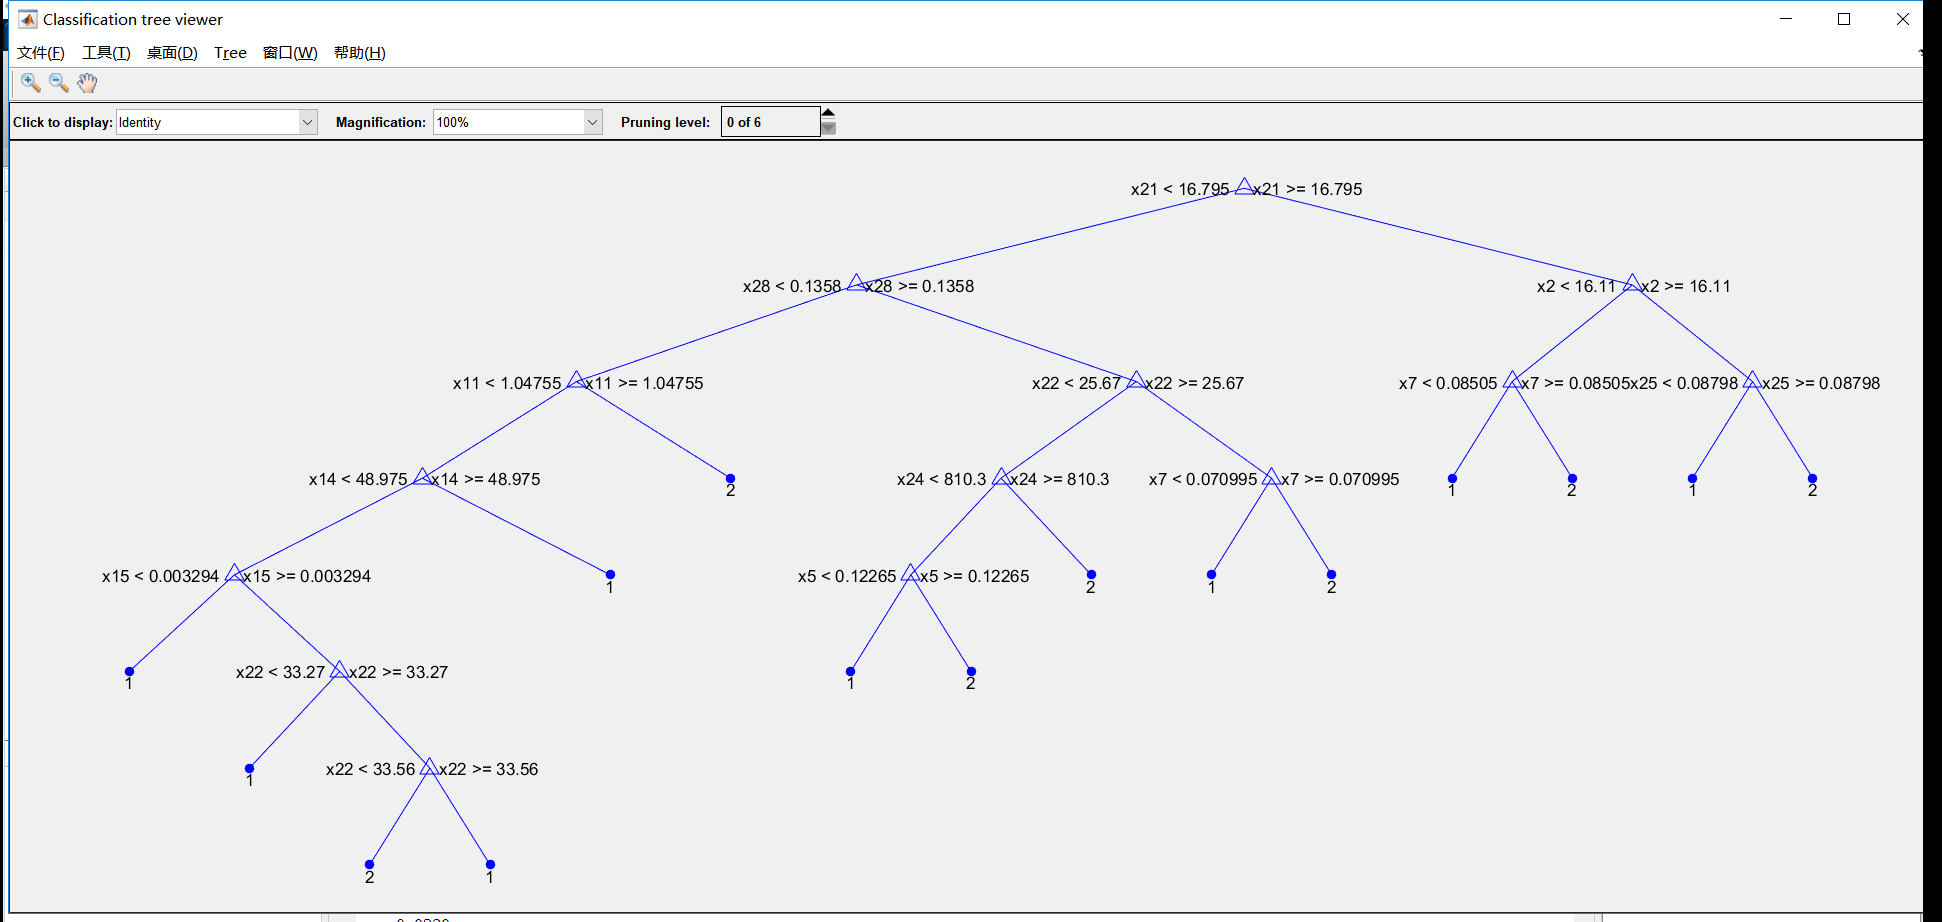Viewport: 1942px width, 922px height.
Task: Click the 'x25 >= 0.08798' branch label
Action: tap(1821, 383)
